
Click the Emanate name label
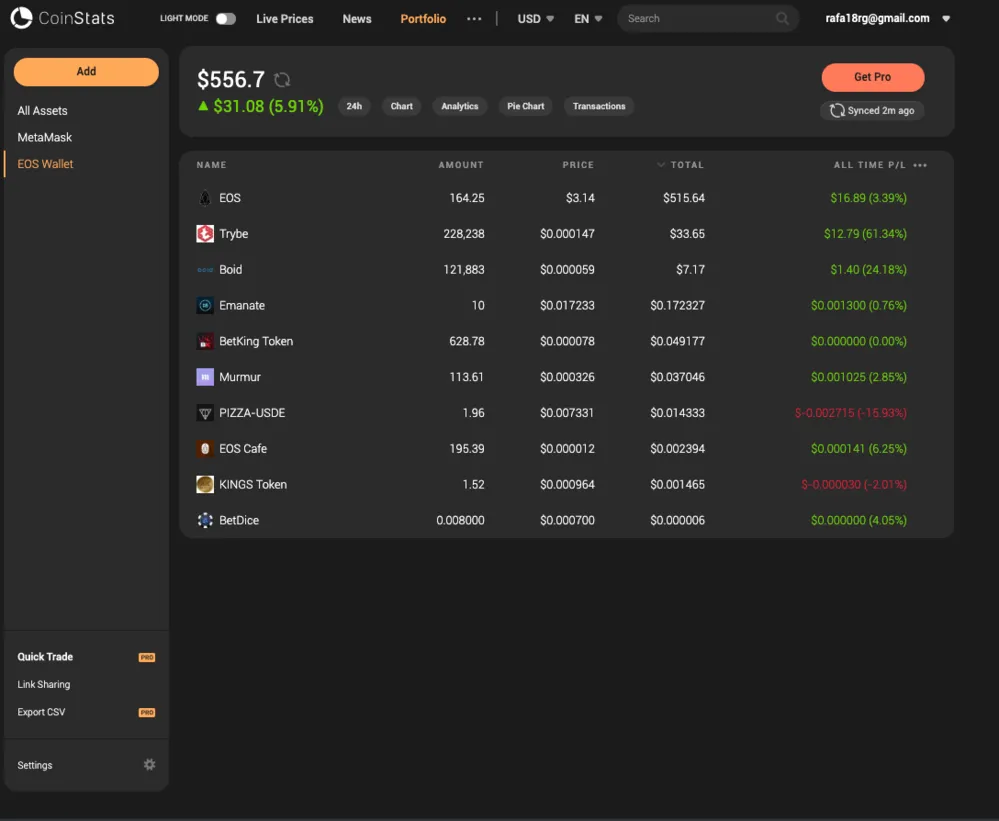(241, 305)
